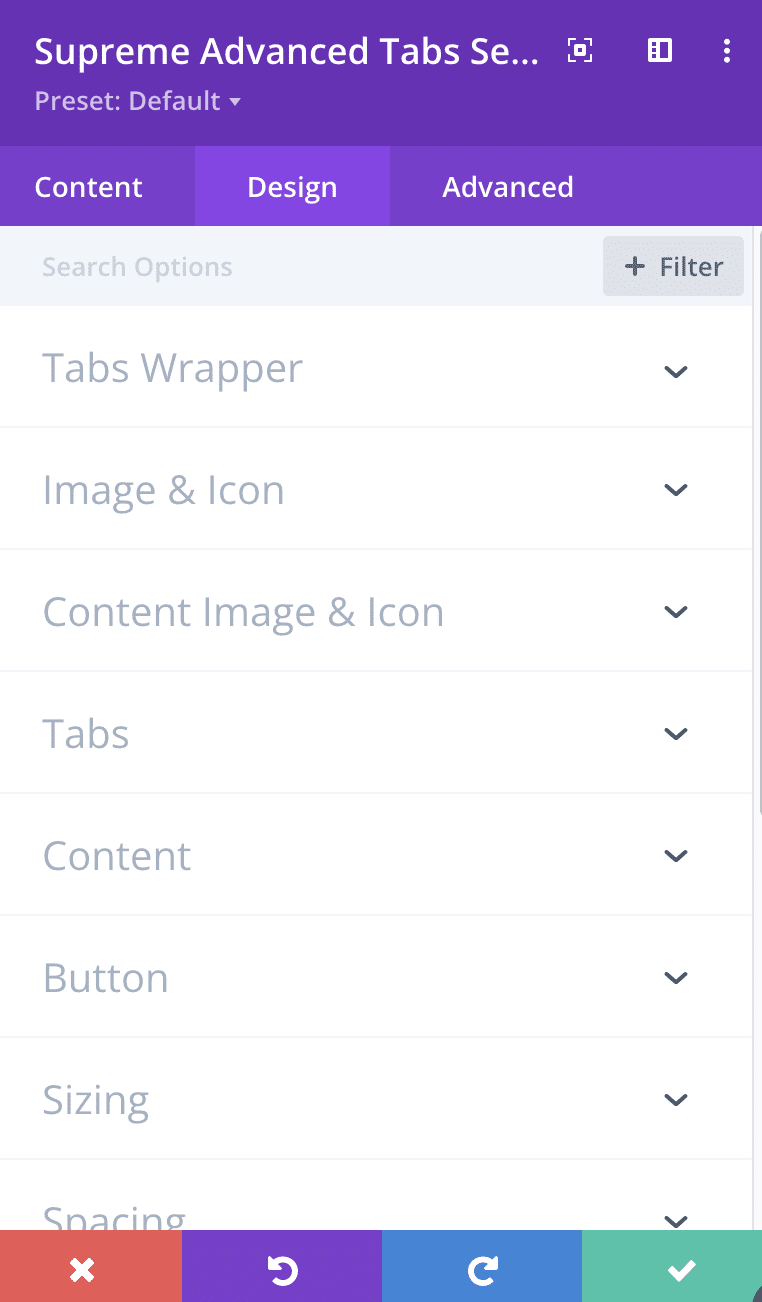Click the Search Options field

pyautogui.click(x=300, y=267)
